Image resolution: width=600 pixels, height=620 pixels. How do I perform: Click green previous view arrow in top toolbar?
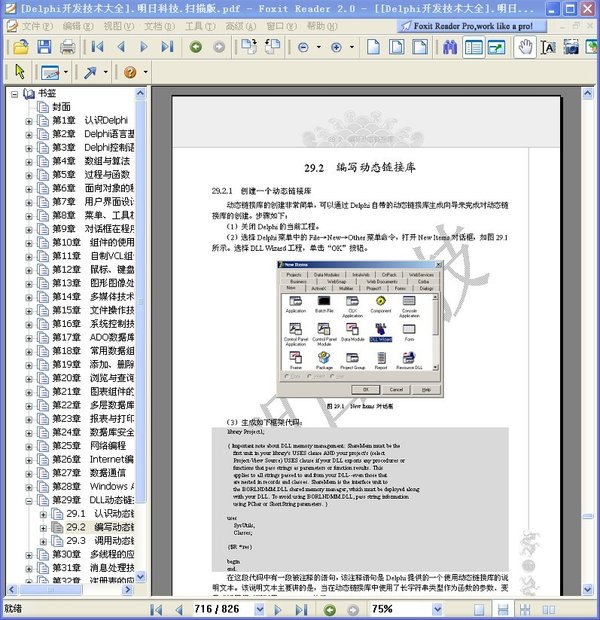tap(196, 47)
